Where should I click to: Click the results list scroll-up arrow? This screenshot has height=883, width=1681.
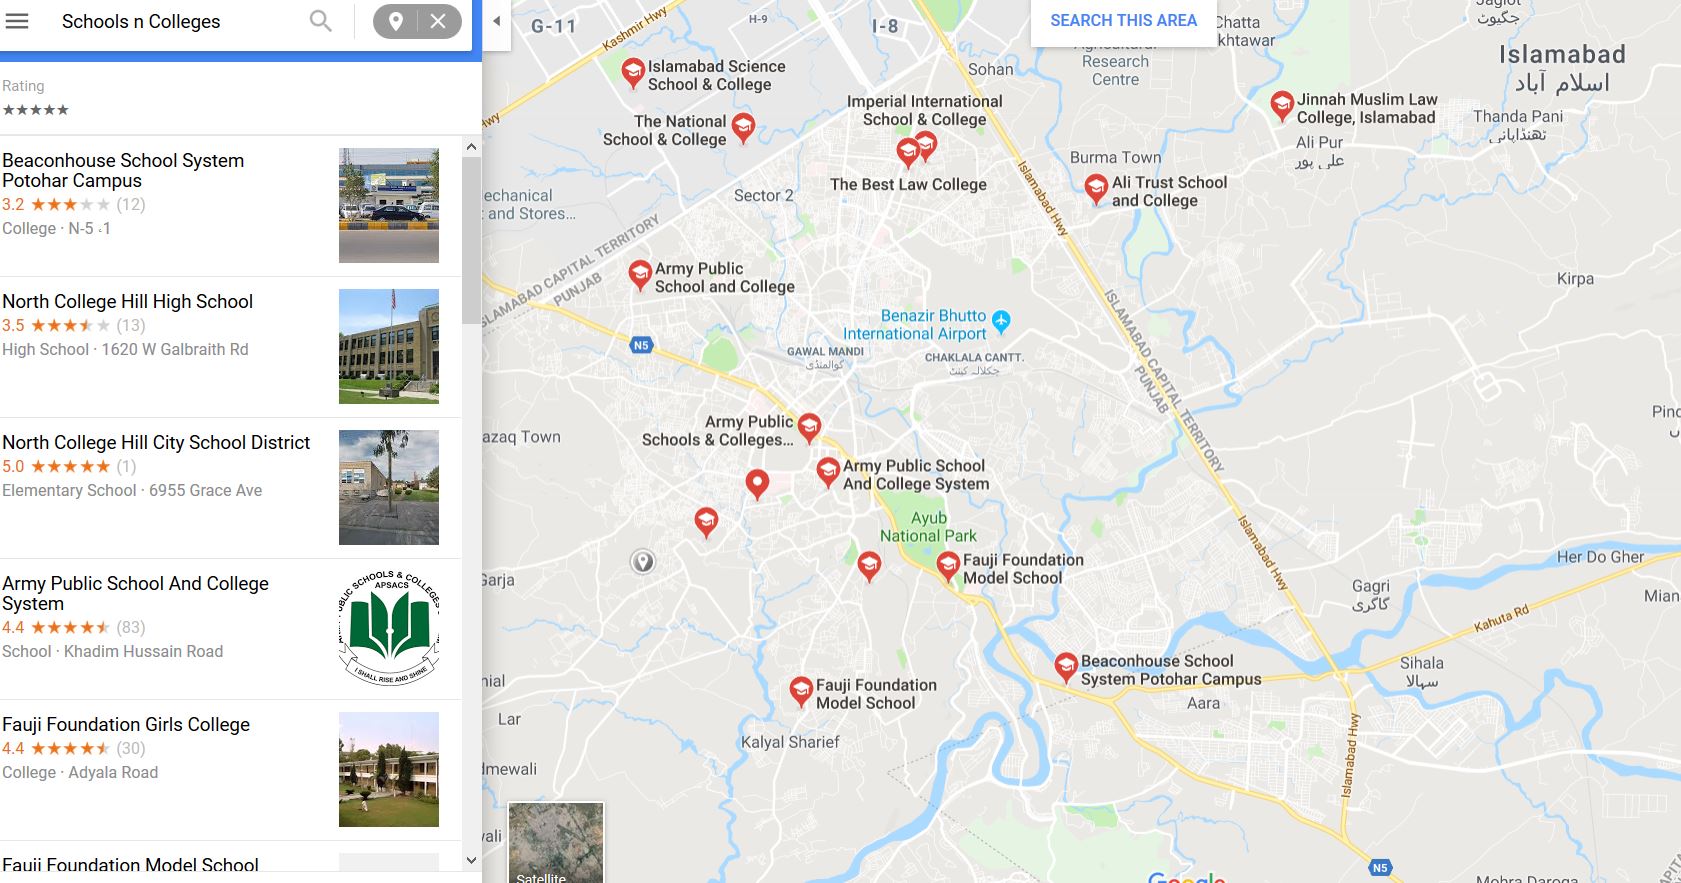point(471,147)
